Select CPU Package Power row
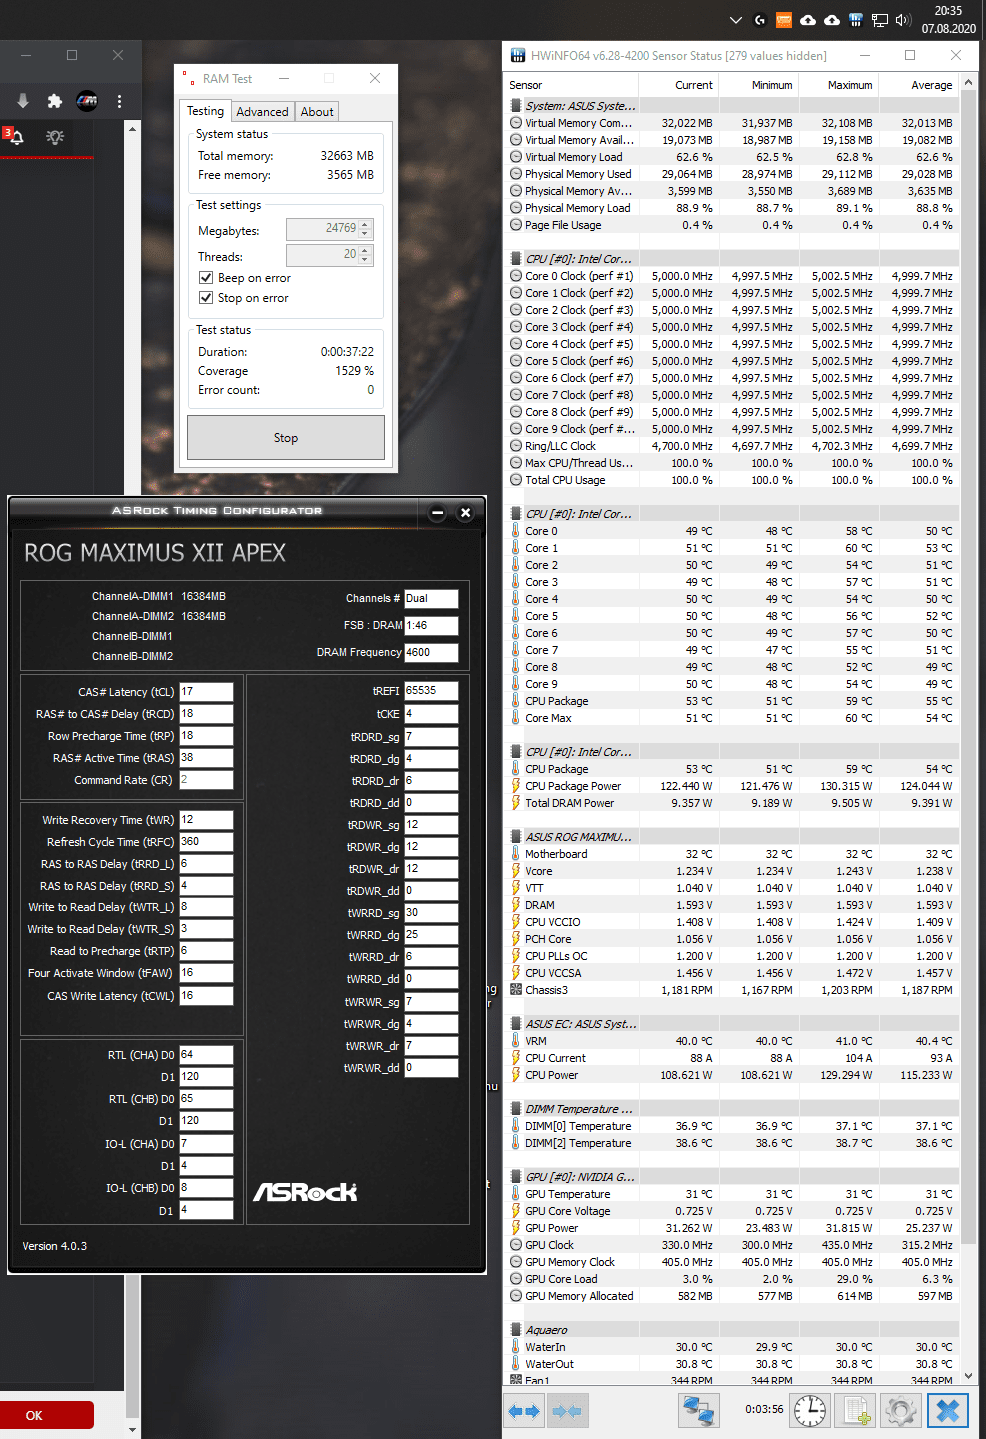Screen dimensions: 986x1439 [x=731, y=786]
